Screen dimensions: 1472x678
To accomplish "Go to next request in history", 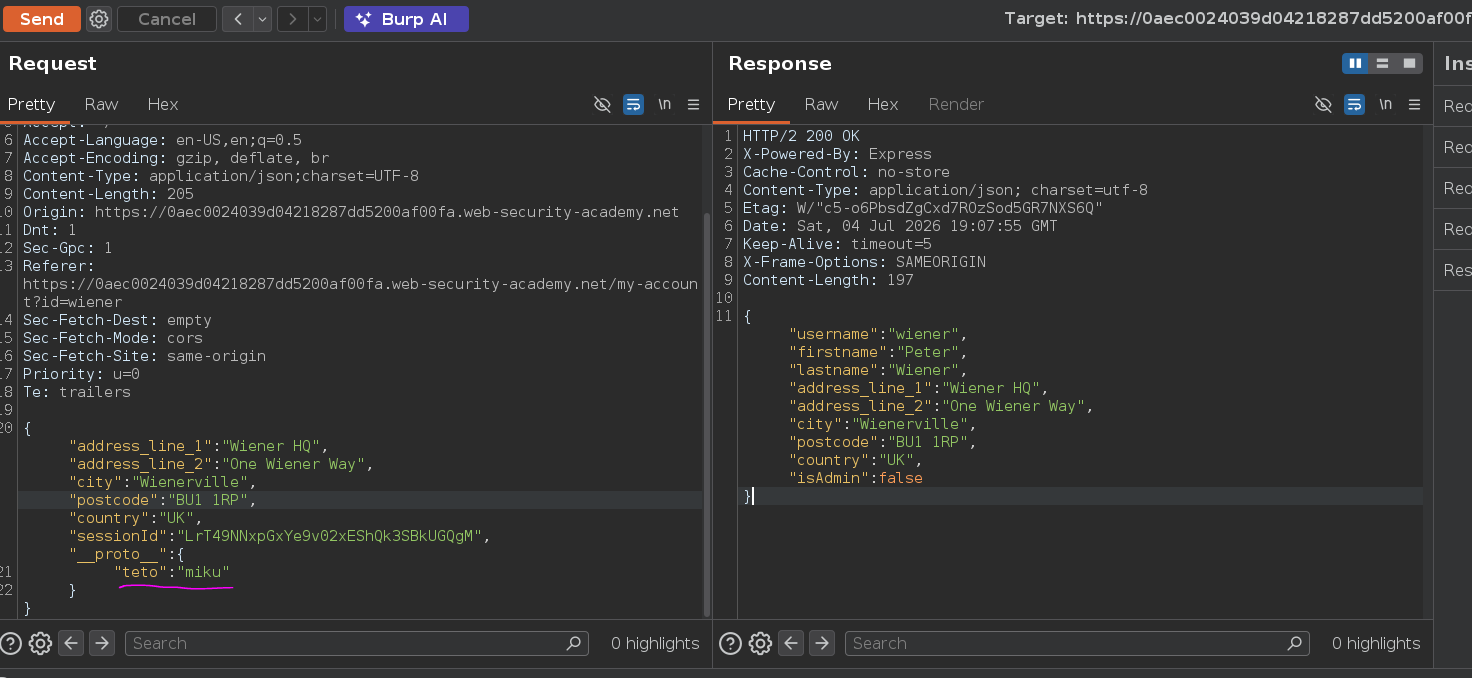I will [x=292, y=19].
